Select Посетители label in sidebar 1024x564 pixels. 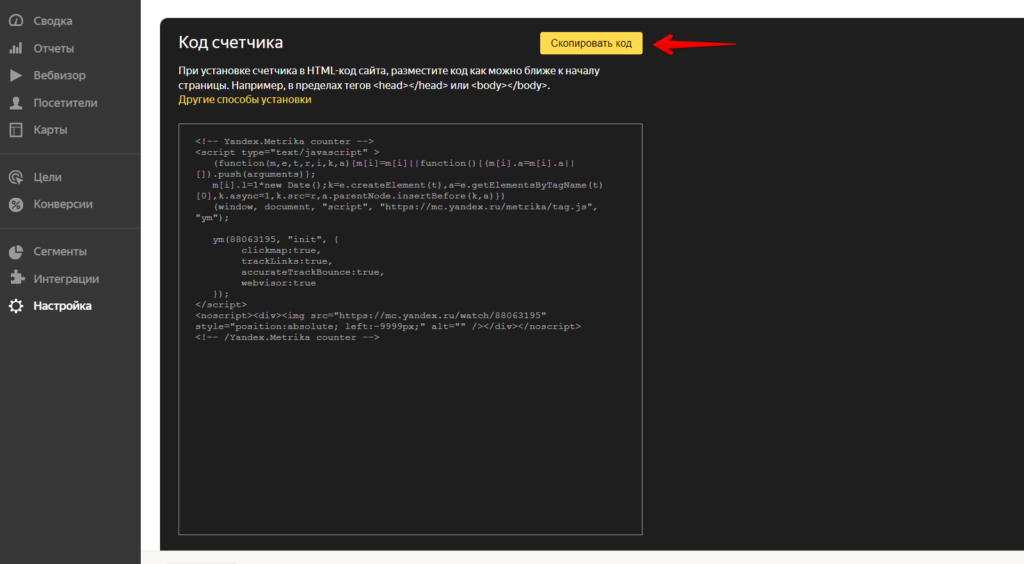[x=65, y=102]
